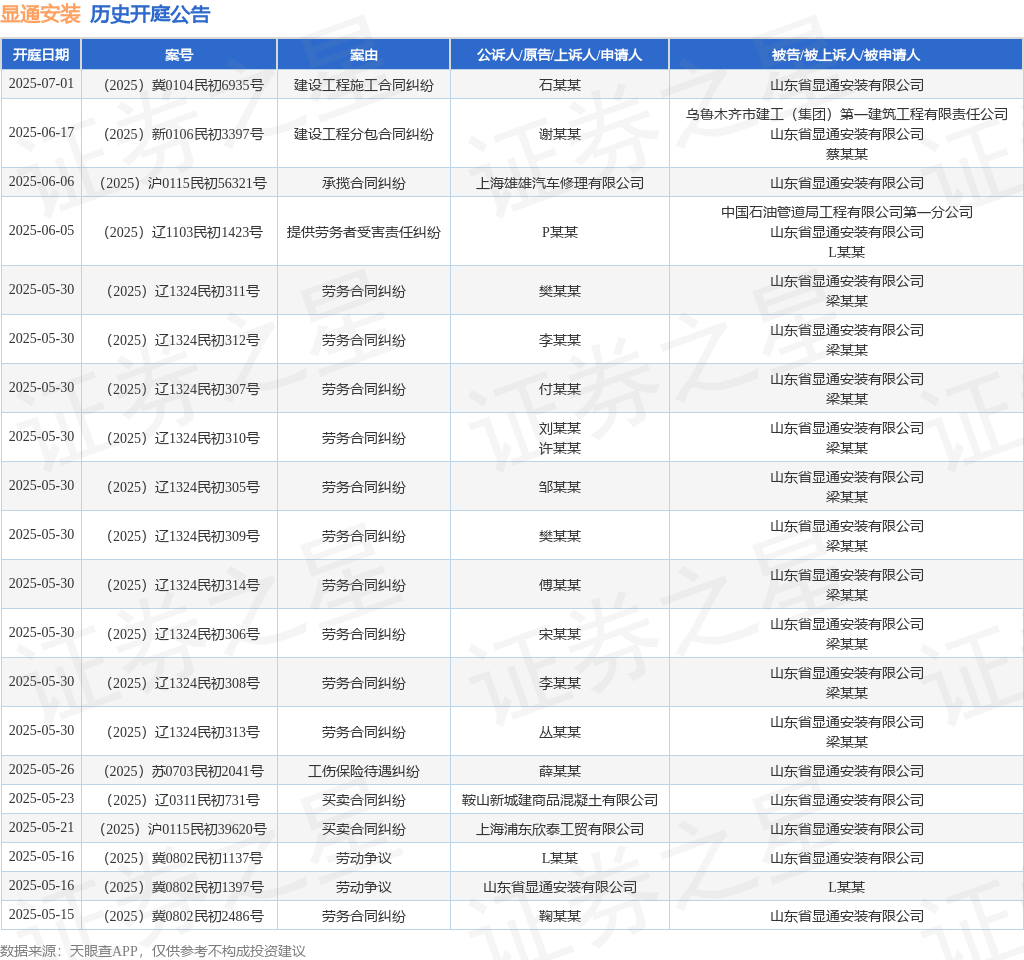
Task: Click date cell 2025-05-23
Action: [41, 798]
